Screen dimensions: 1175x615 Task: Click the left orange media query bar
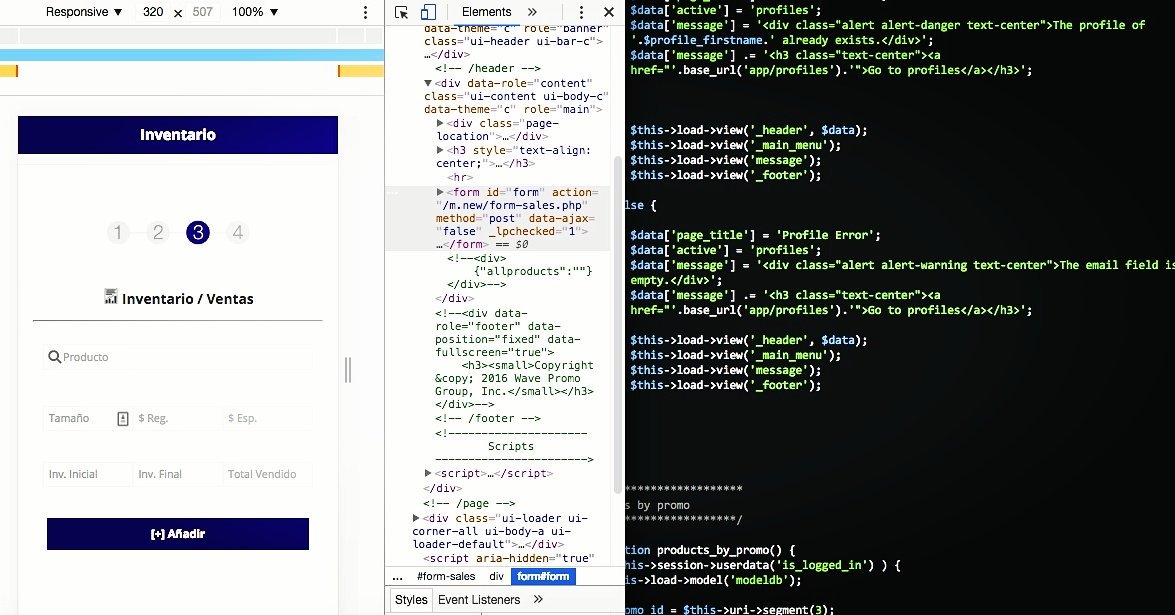pyautogui.click(x=8, y=71)
